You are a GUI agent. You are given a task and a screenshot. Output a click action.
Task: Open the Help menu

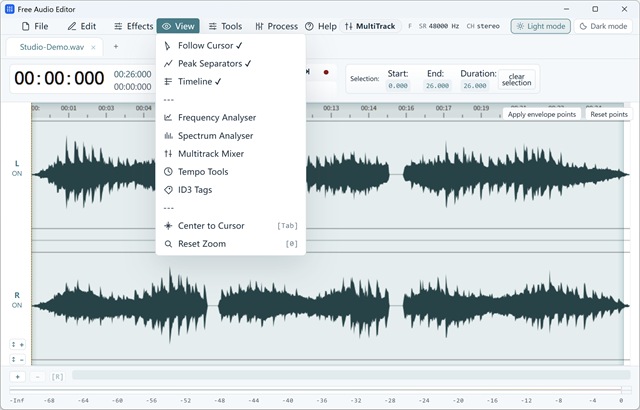pos(321,26)
